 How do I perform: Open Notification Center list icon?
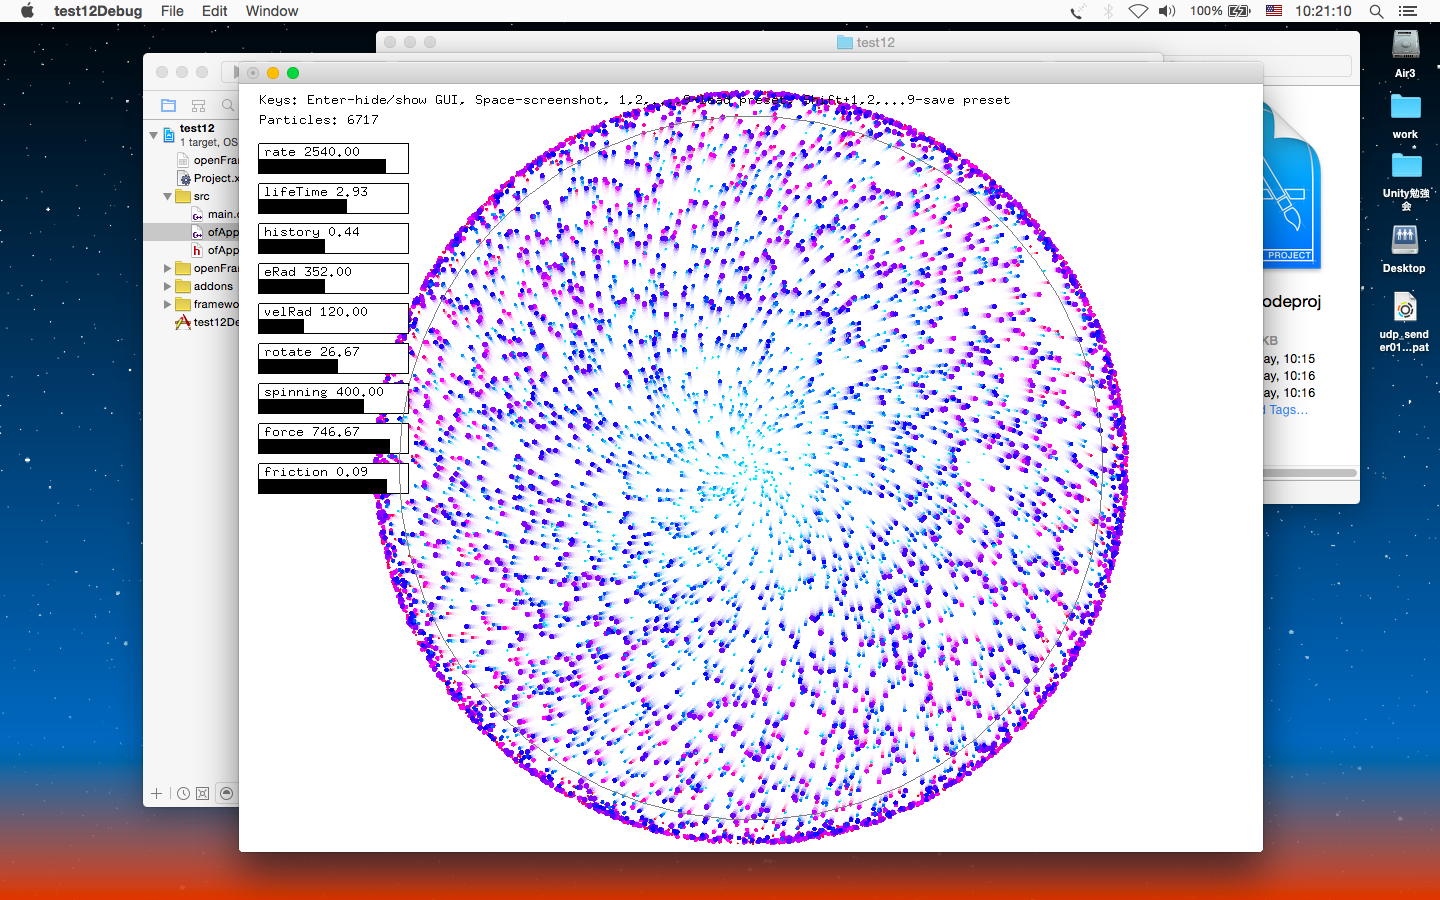(x=1407, y=11)
